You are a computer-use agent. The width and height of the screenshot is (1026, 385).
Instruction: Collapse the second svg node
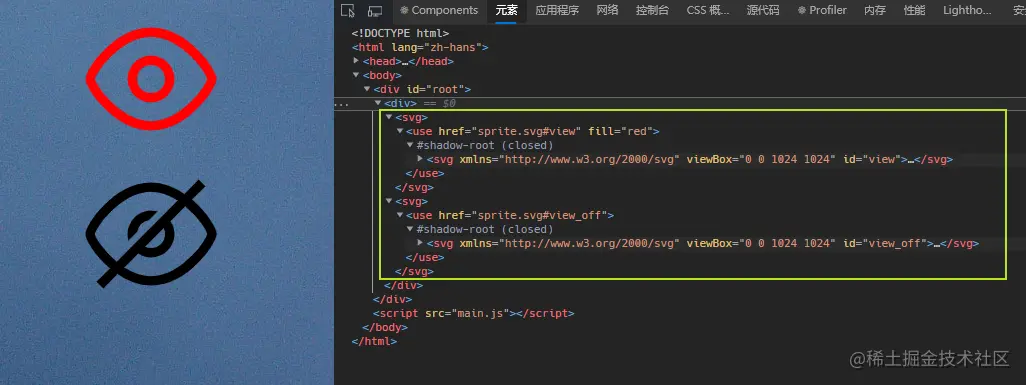pyautogui.click(x=389, y=201)
